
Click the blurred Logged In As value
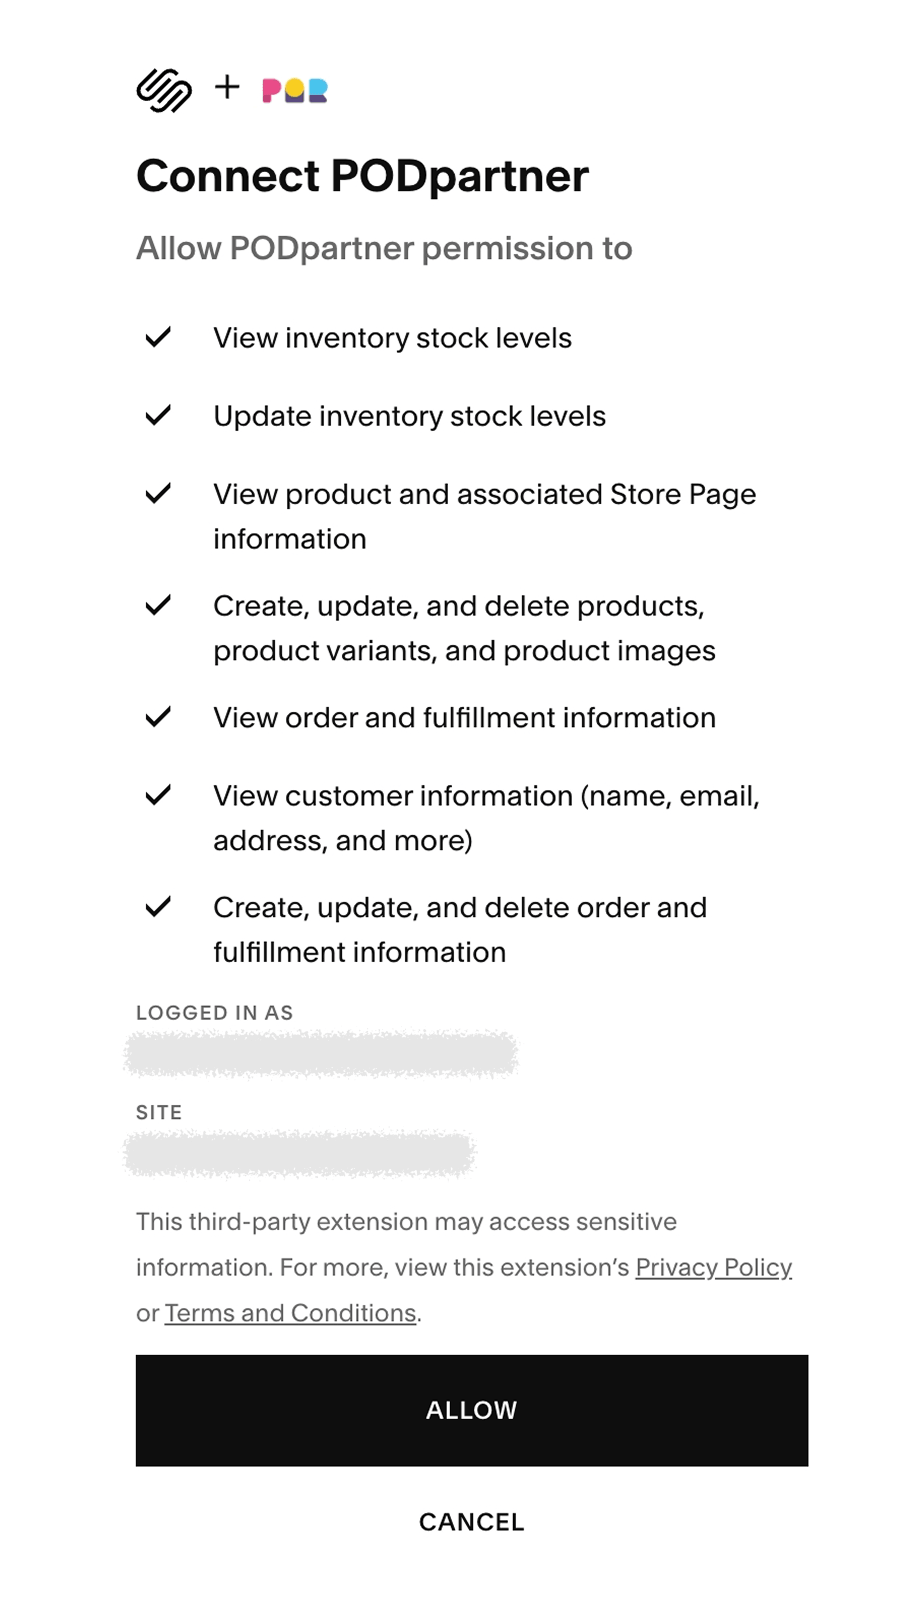tap(320, 1054)
